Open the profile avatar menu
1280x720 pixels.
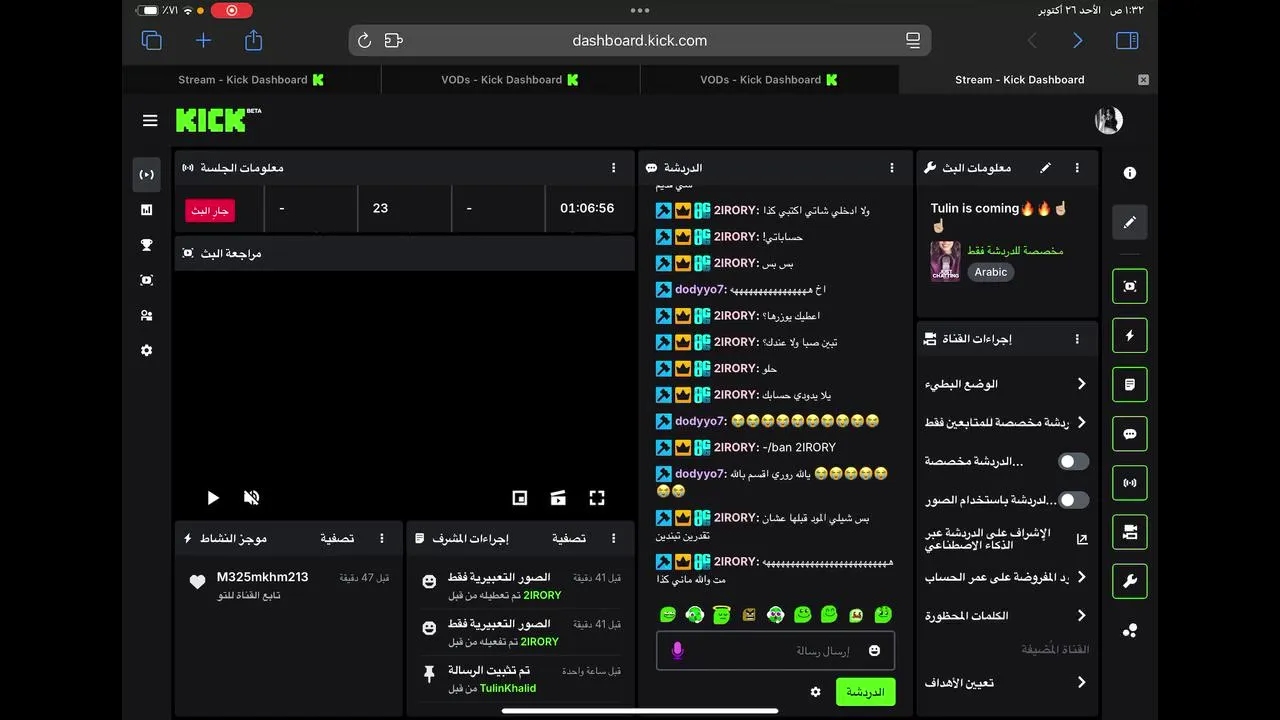(1108, 121)
